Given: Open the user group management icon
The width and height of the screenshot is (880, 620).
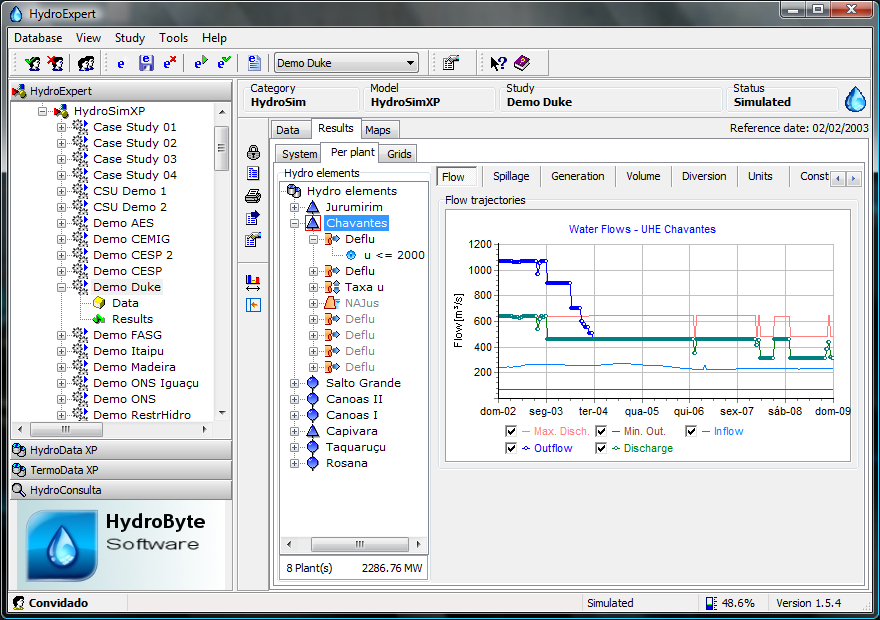Looking at the screenshot, I should click(x=86, y=63).
